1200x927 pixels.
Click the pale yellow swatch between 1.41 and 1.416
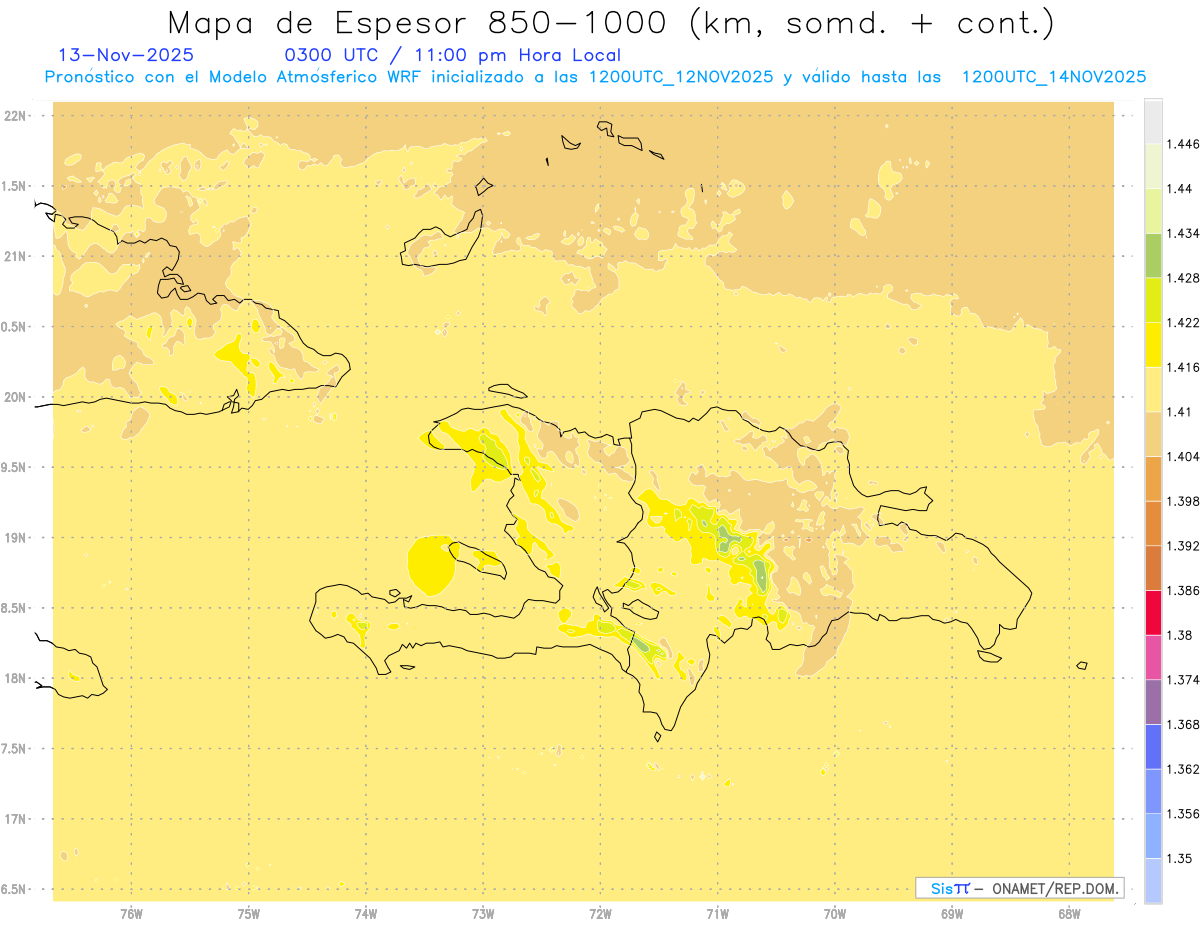pos(1153,389)
